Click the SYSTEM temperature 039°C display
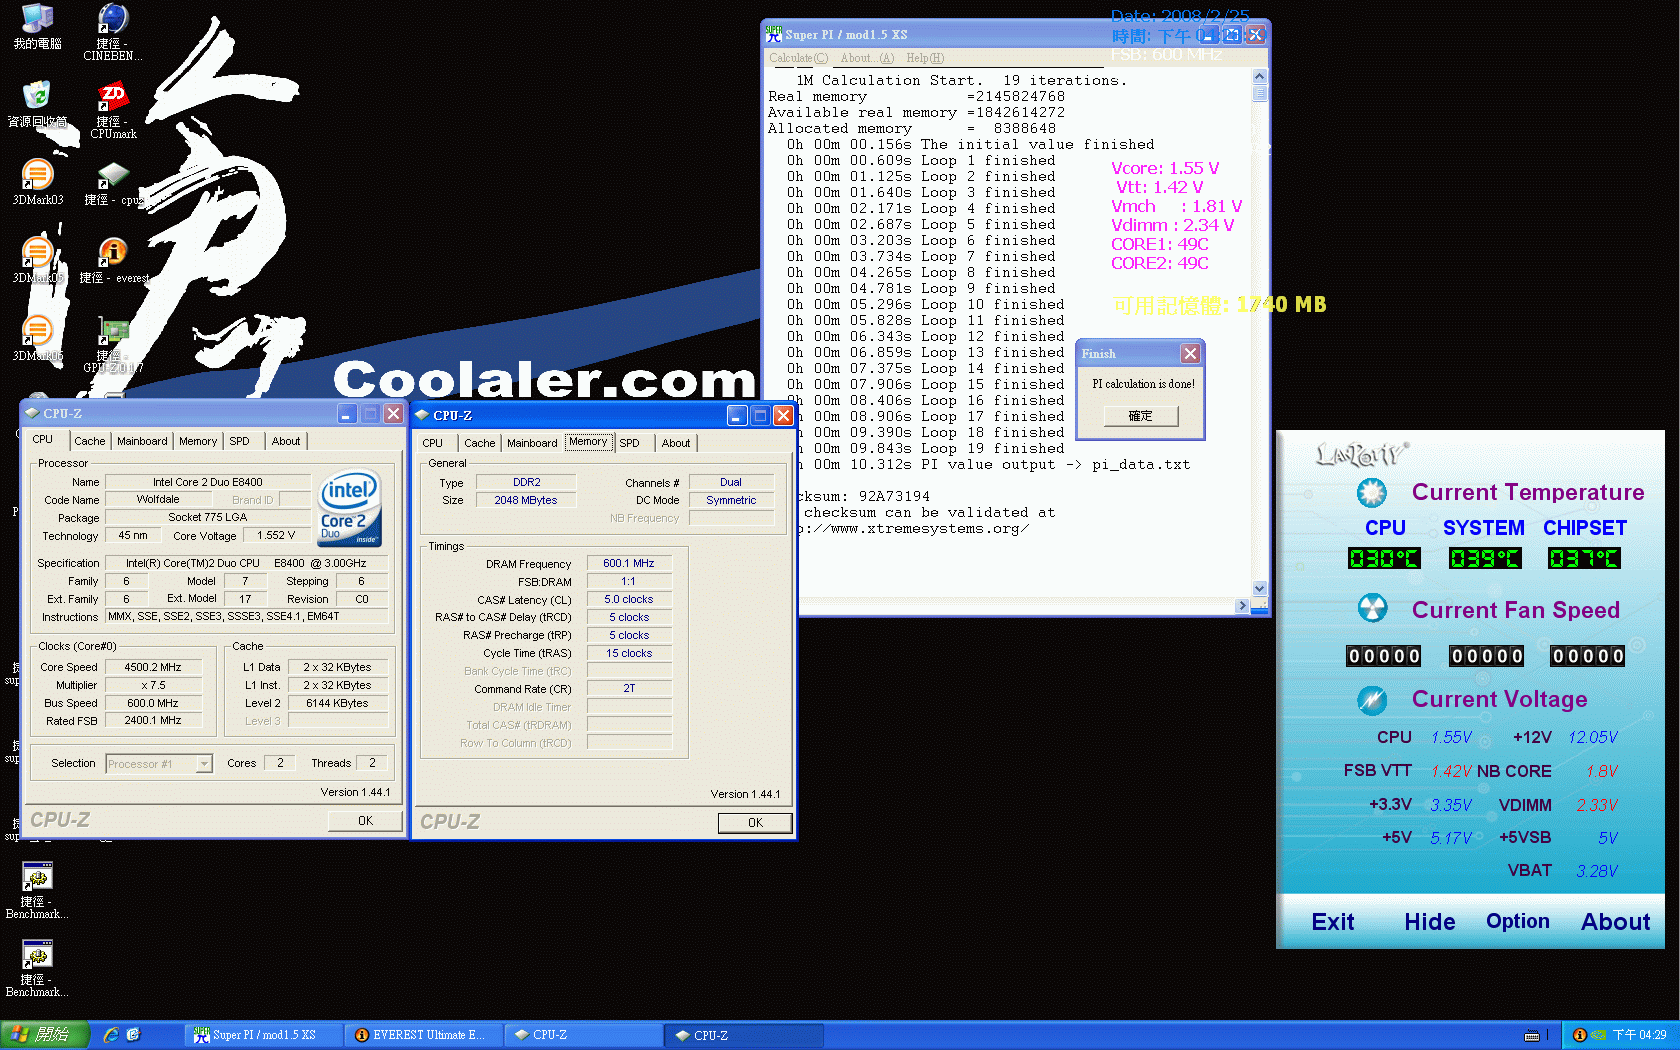The image size is (1680, 1050). (1485, 558)
